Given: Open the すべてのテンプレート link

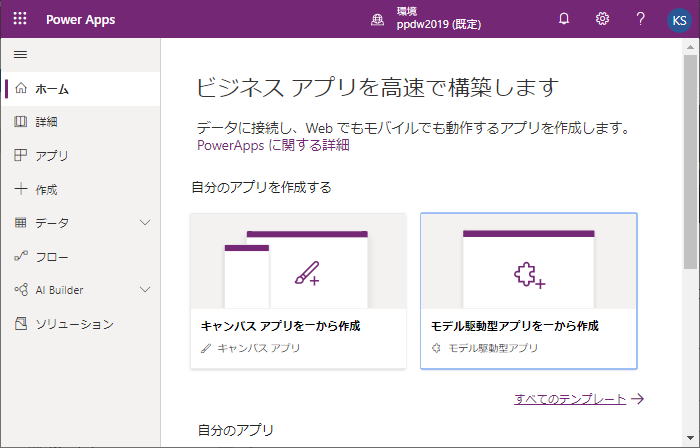Looking at the screenshot, I should click(570, 398).
